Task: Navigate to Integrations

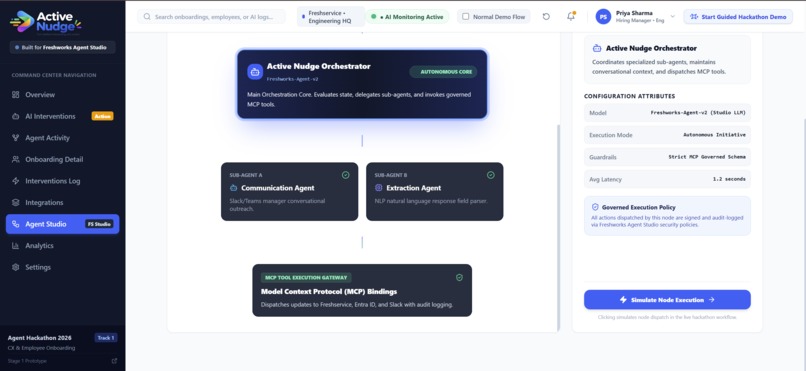Action: point(62,202)
